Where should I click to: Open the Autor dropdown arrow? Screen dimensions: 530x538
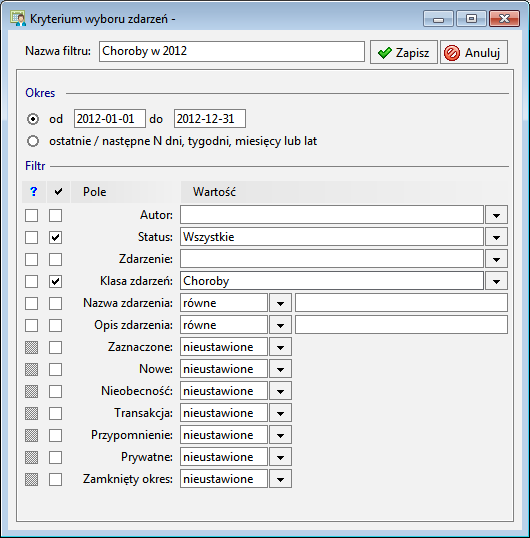[496, 215]
